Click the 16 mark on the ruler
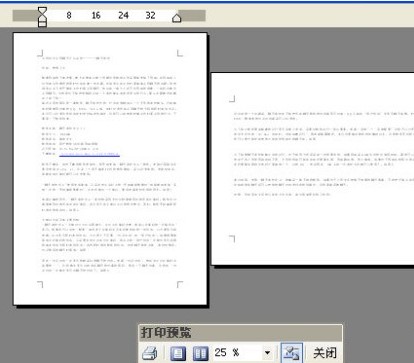The image size is (414, 363). pyautogui.click(x=96, y=15)
